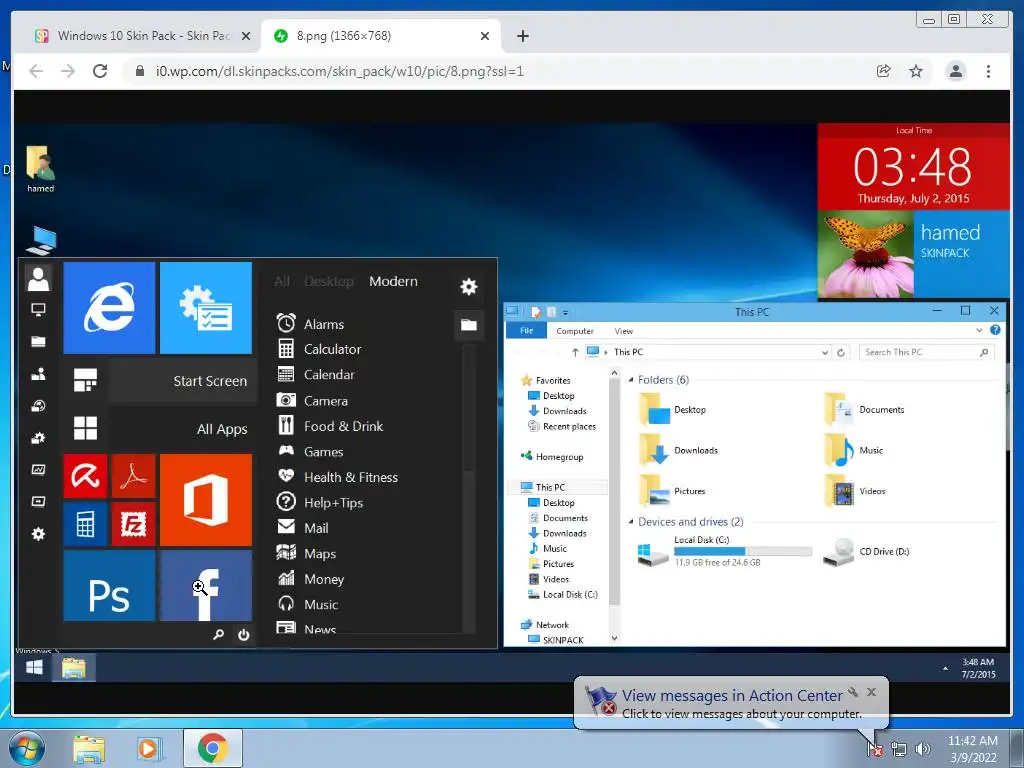Launch the Photoshop Ps tile

(109, 586)
